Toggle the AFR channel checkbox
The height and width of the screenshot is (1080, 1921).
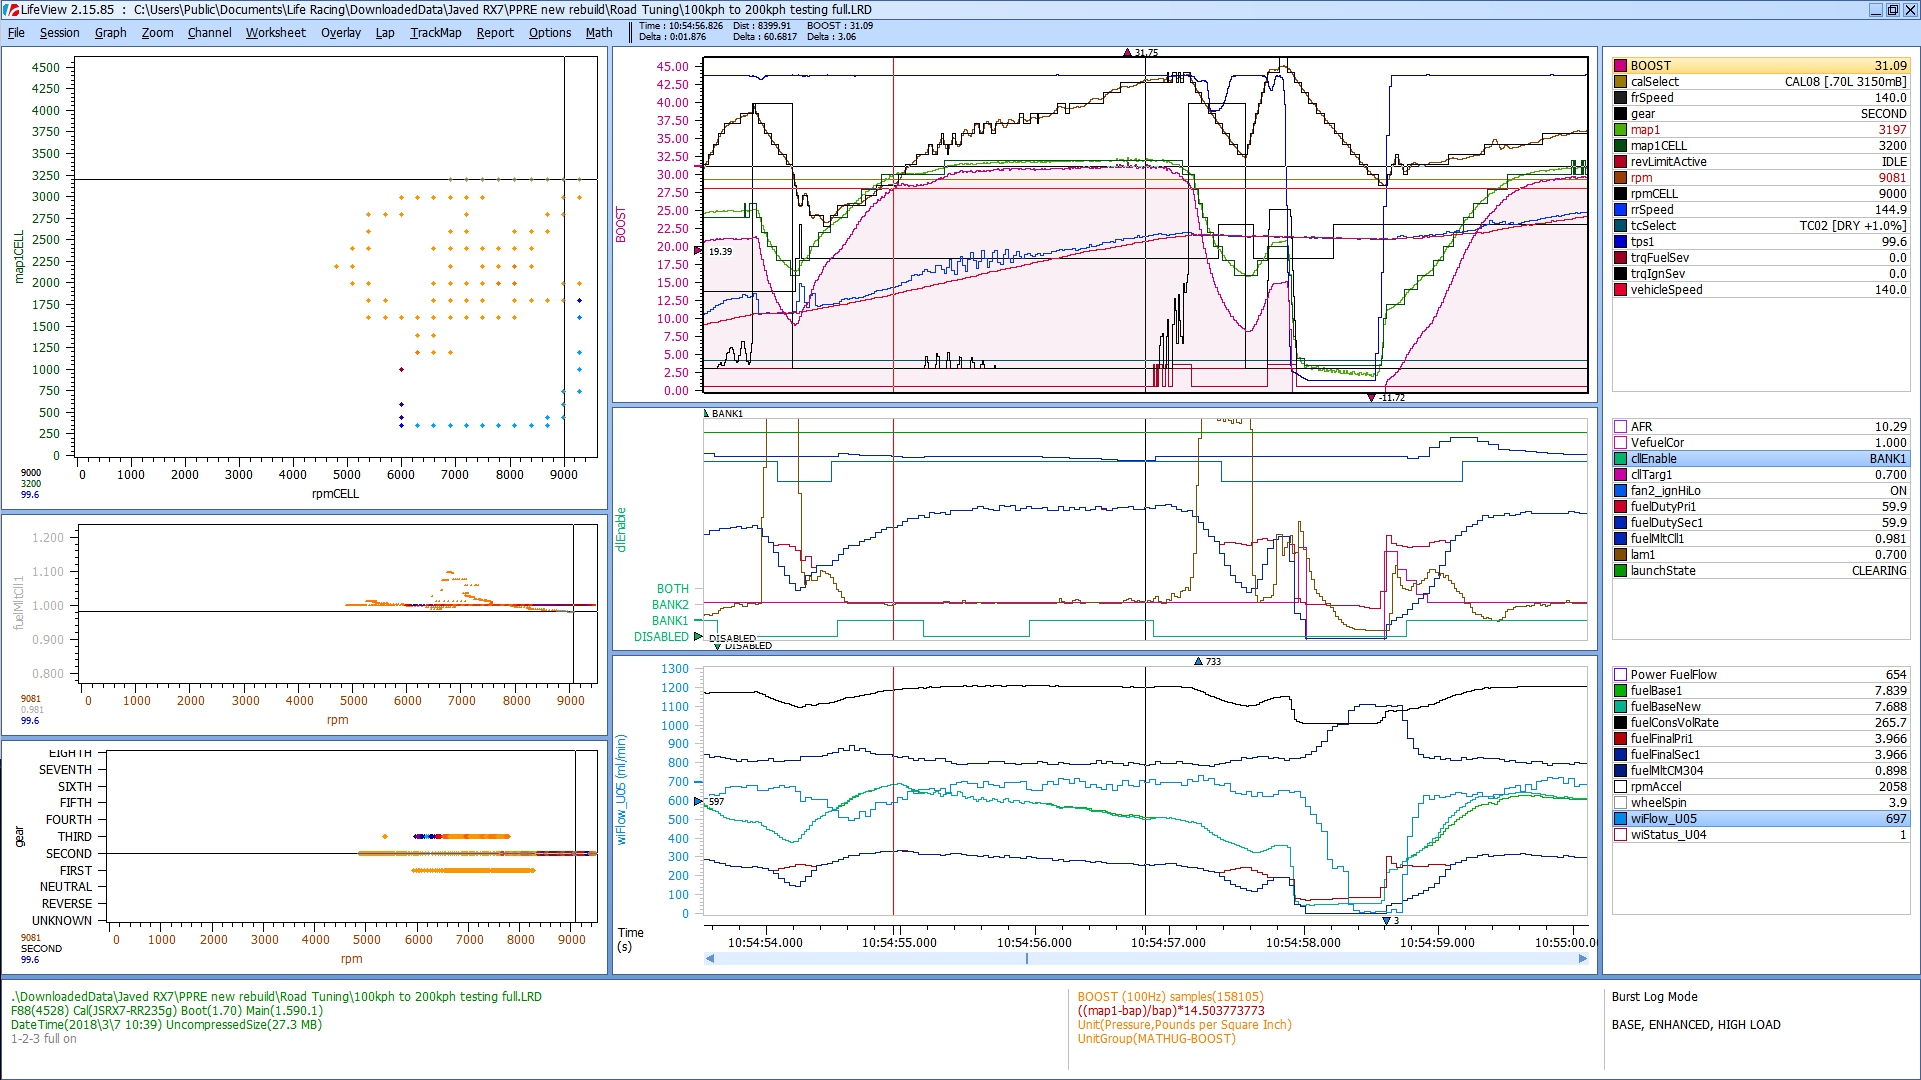click(1620, 427)
